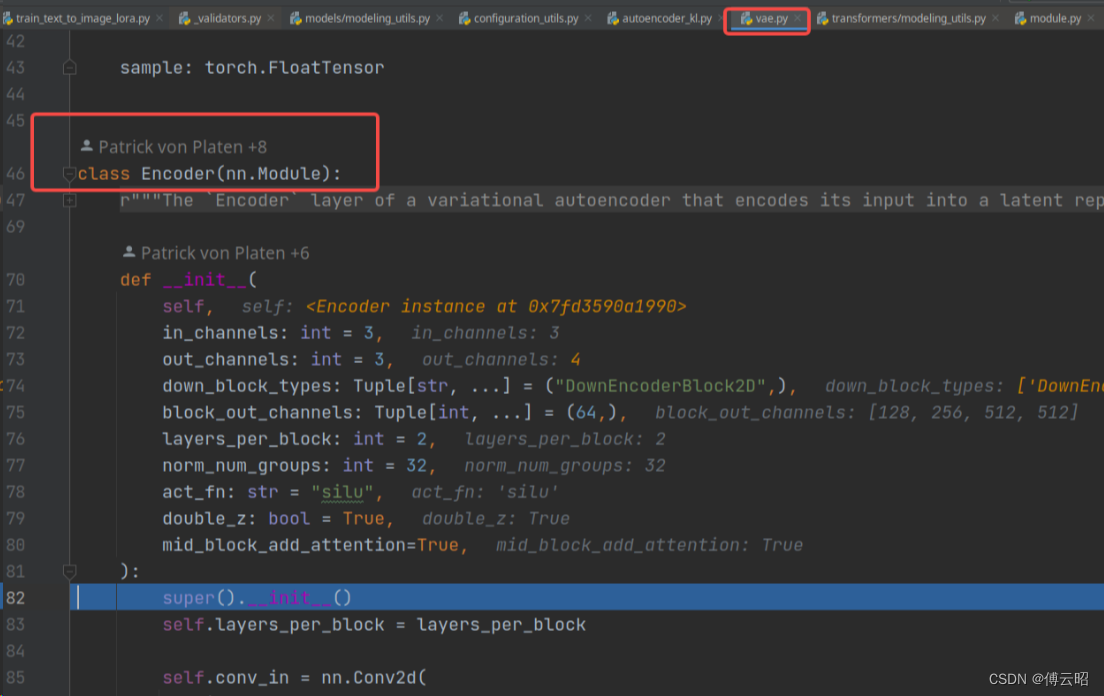The height and width of the screenshot is (696, 1104).
Task: Click the Python icon on train_text_to_image_lora.py tab
Action: [9, 17]
